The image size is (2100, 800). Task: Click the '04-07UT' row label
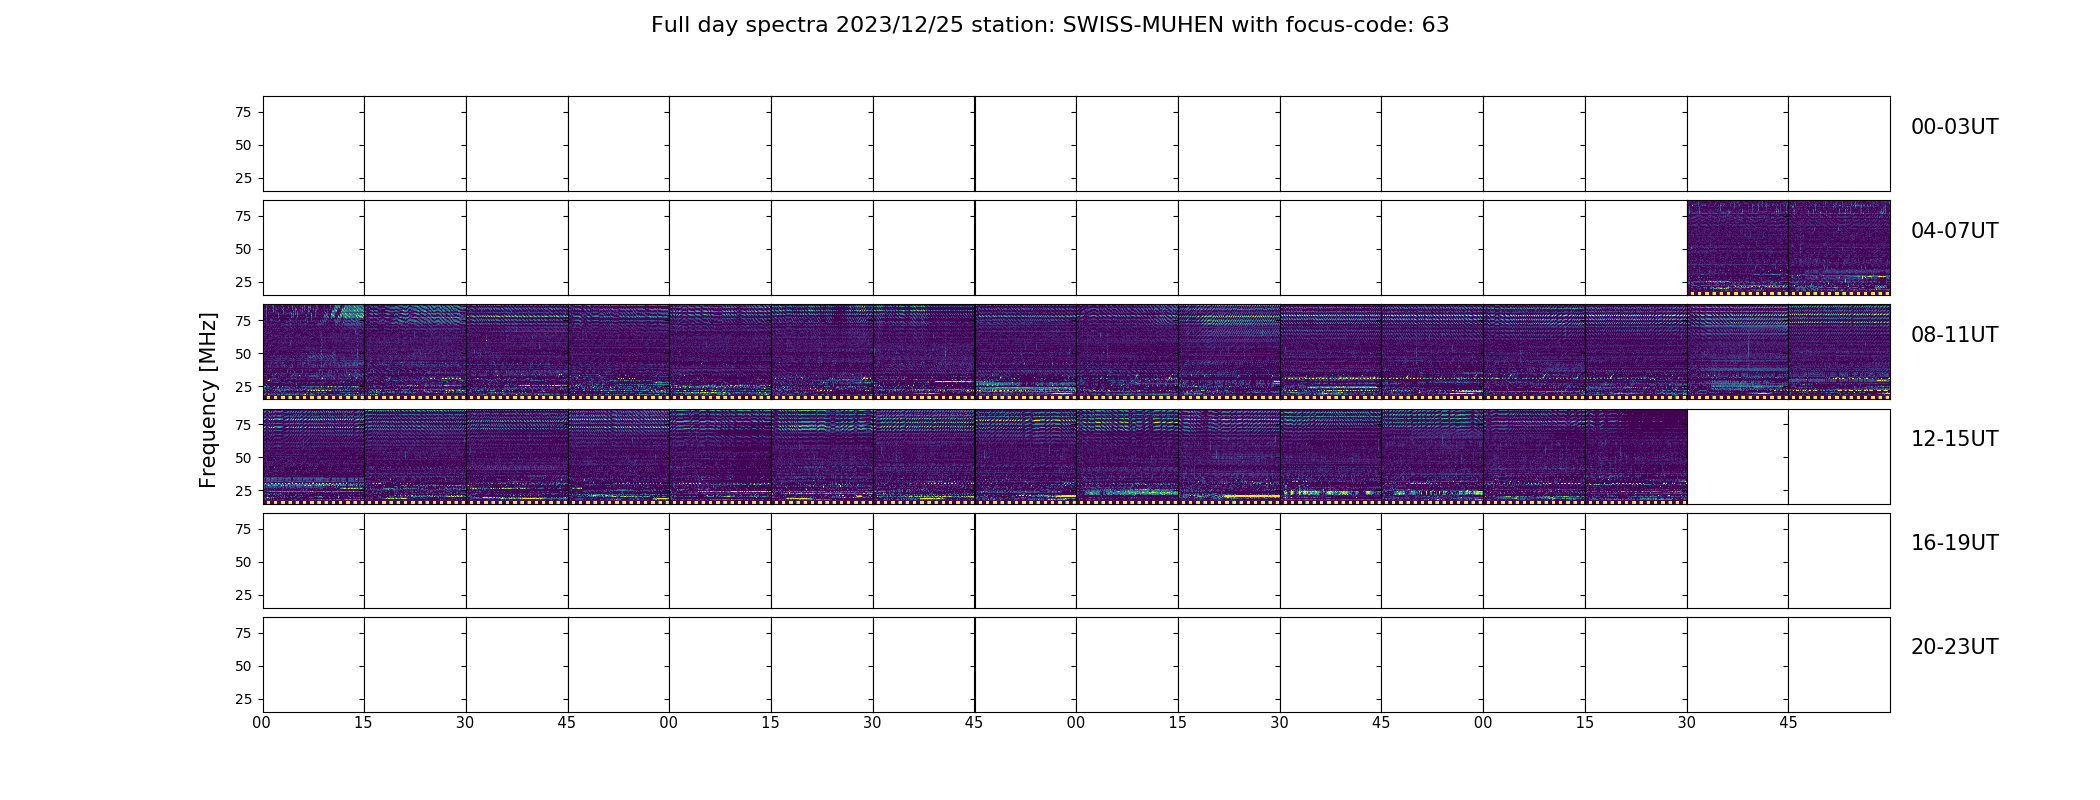point(1954,231)
